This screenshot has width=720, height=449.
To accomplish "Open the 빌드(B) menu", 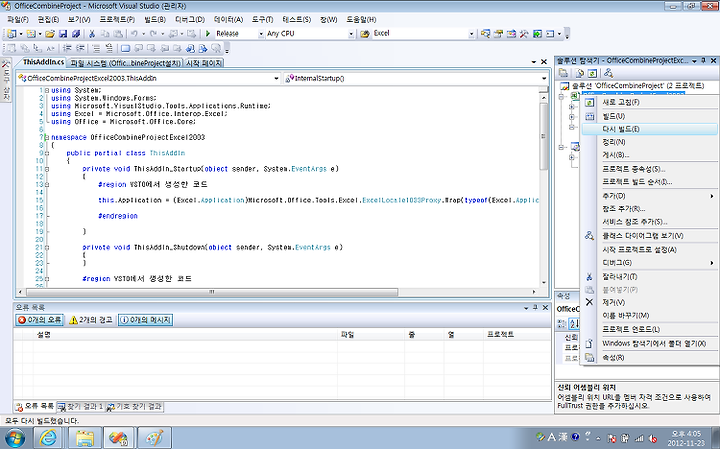I will click(x=155, y=20).
